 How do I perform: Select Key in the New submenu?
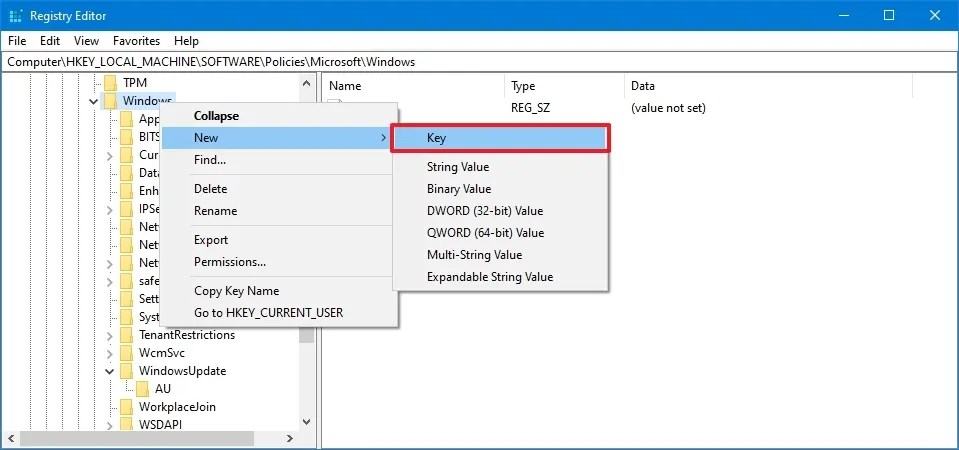pyautogui.click(x=500, y=138)
